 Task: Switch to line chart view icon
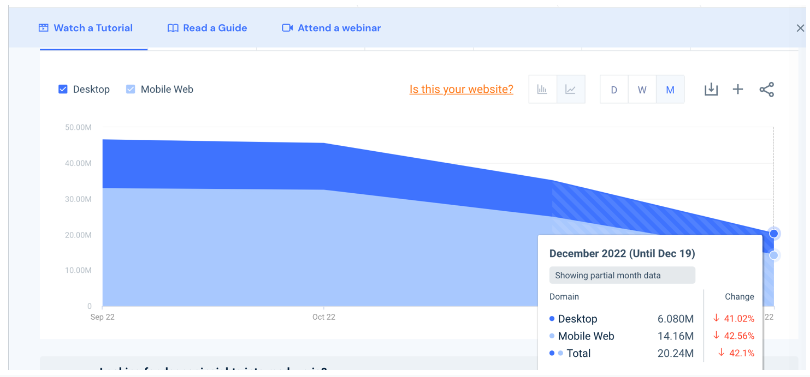571,89
